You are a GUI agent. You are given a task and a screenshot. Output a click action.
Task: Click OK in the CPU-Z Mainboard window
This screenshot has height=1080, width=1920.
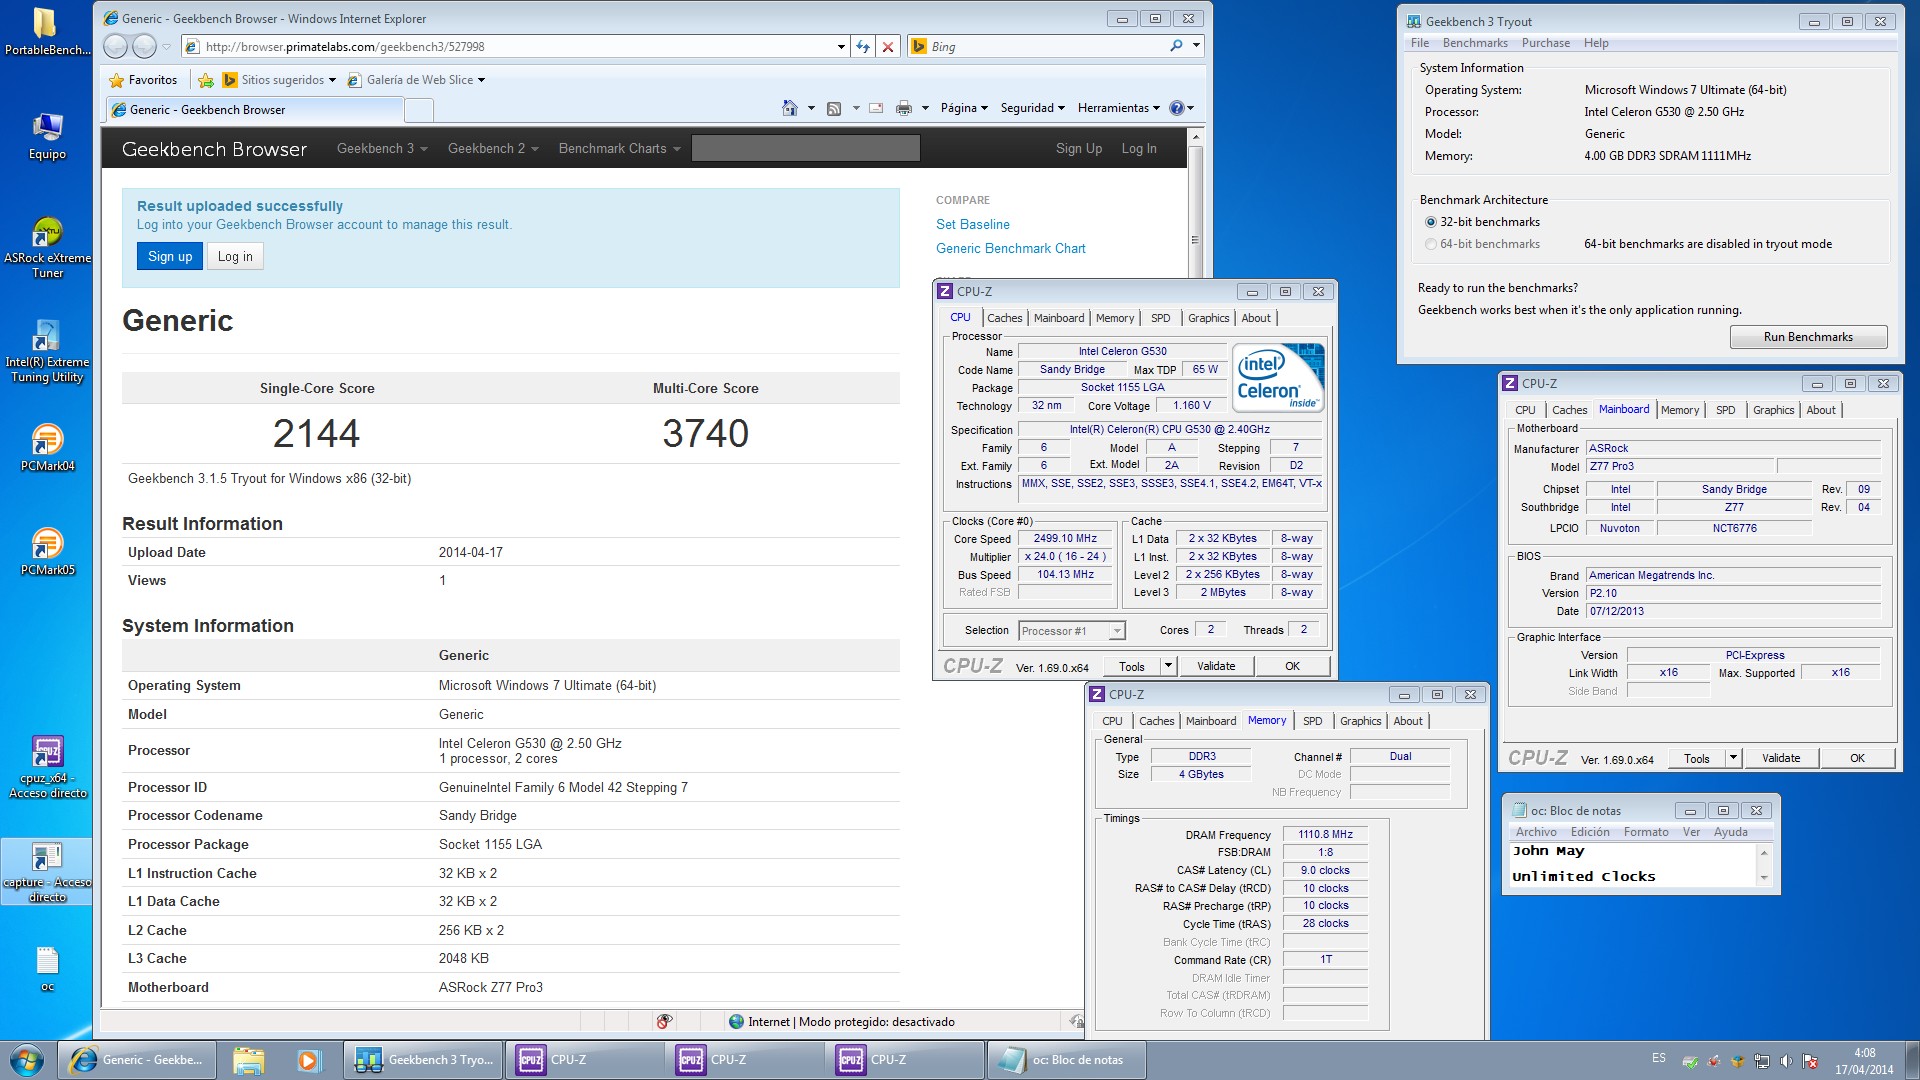point(1856,758)
